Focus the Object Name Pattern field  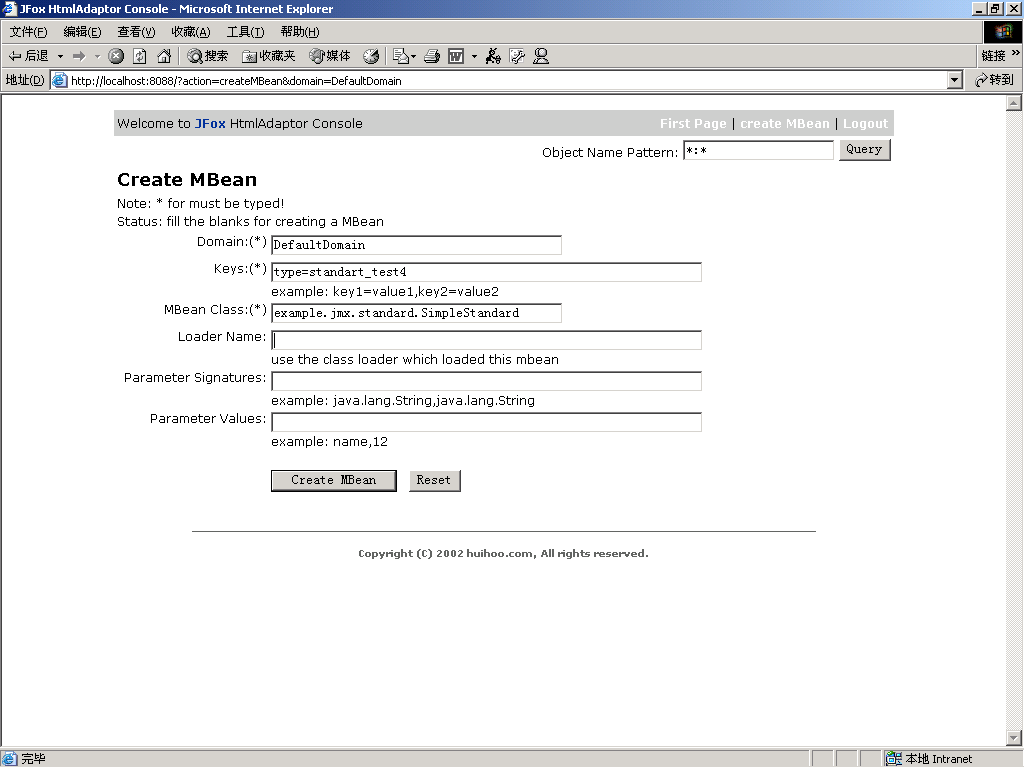click(758, 150)
